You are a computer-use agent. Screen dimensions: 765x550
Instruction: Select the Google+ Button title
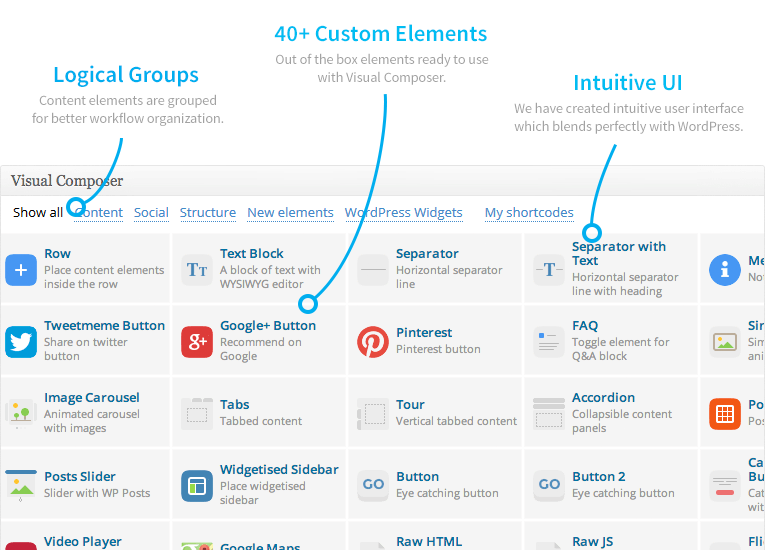268,326
